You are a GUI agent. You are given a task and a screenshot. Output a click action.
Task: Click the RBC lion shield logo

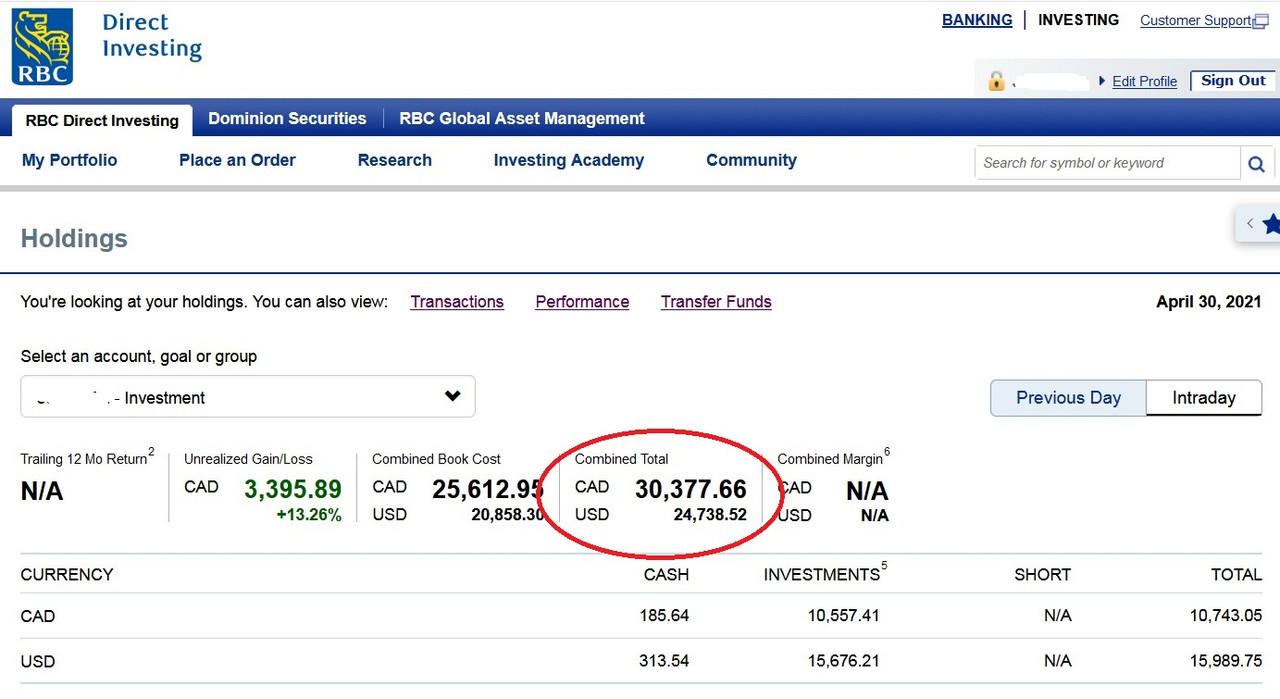pos(42,47)
